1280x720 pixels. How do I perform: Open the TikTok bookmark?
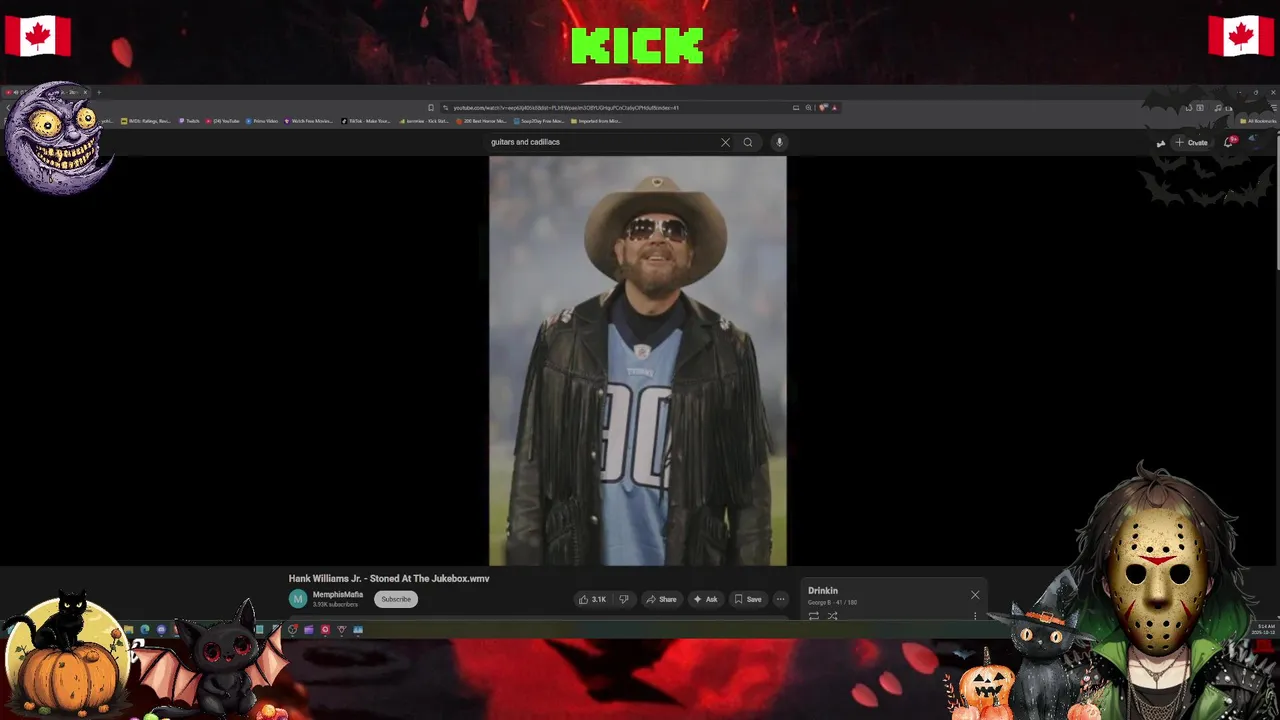click(366, 121)
